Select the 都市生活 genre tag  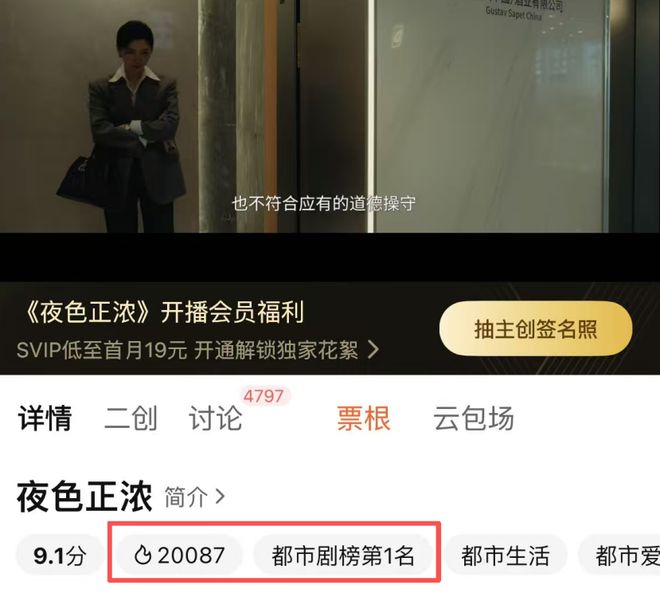tap(506, 555)
